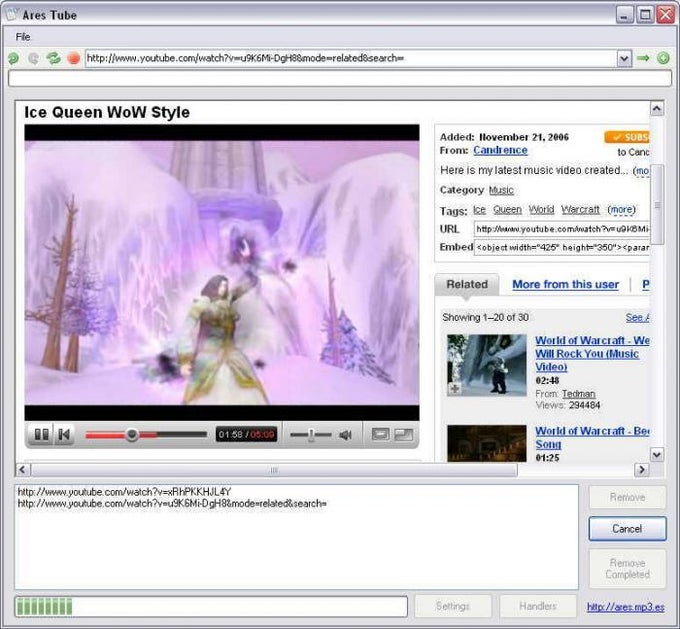Click the Ice Queen WoW Style title

107,112
